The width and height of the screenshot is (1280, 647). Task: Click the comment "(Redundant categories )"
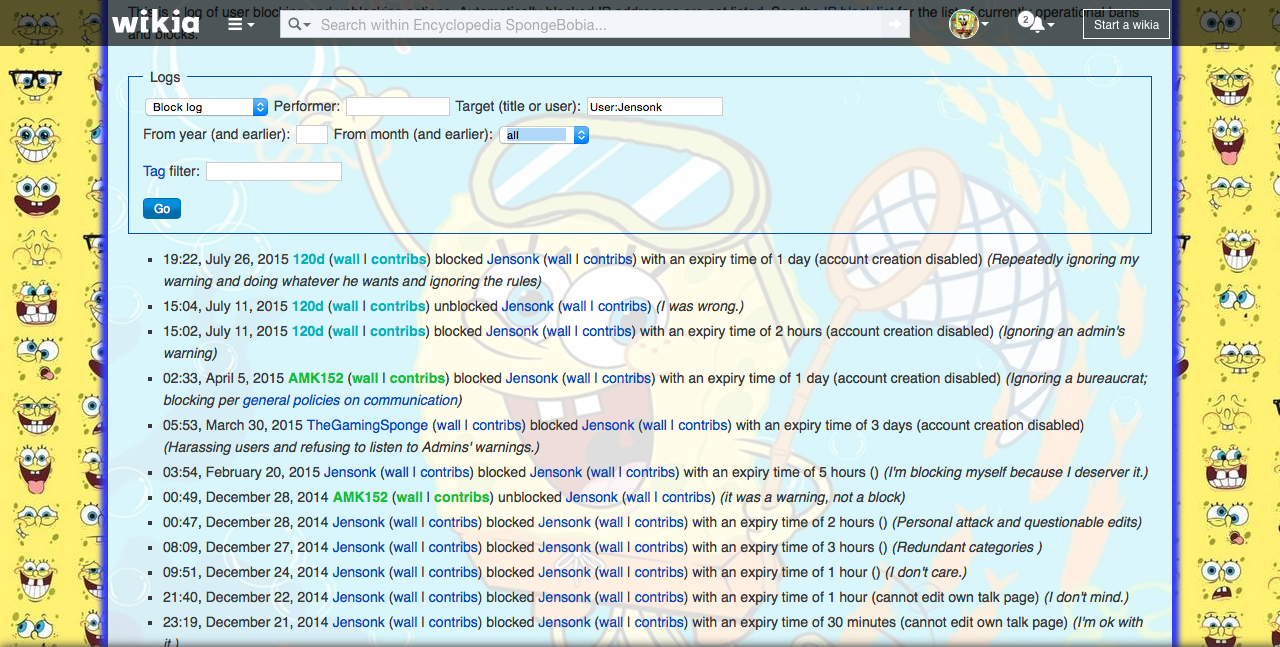click(967, 547)
